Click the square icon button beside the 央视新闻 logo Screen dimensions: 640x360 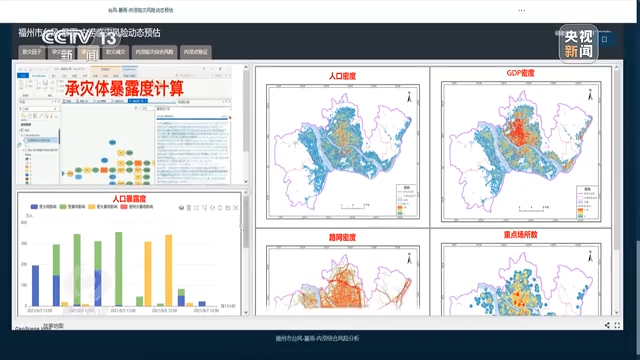pyautogui.click(x=604, y=39)
